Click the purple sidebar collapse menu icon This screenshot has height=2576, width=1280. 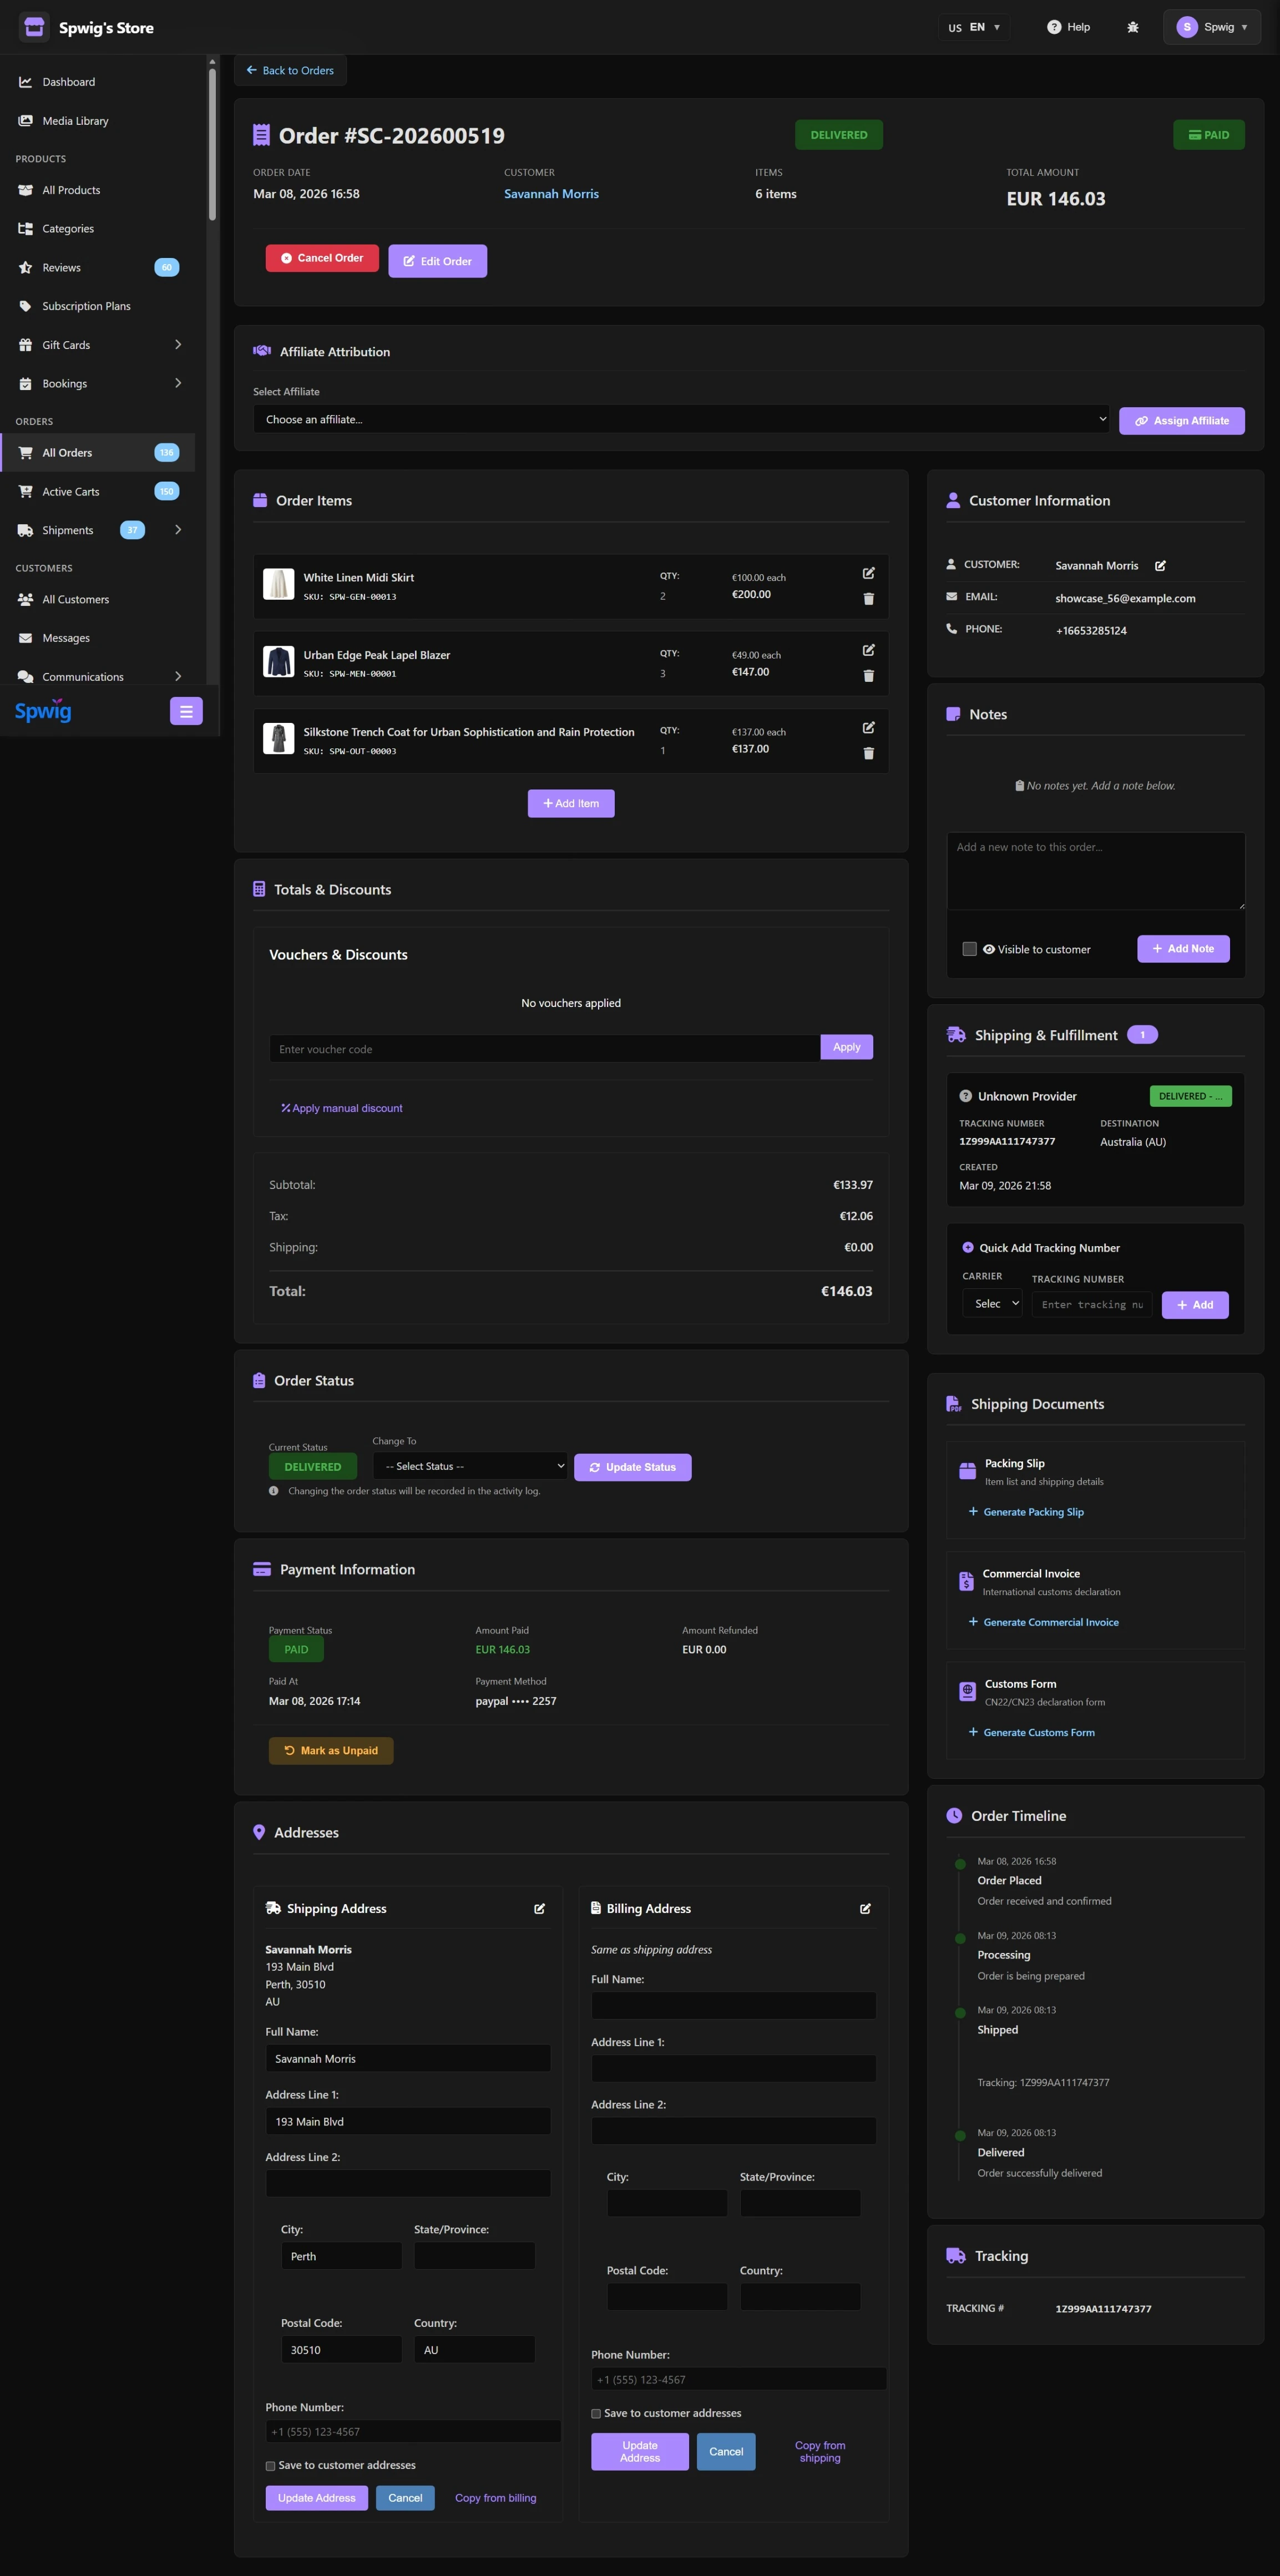click(186, 711)
